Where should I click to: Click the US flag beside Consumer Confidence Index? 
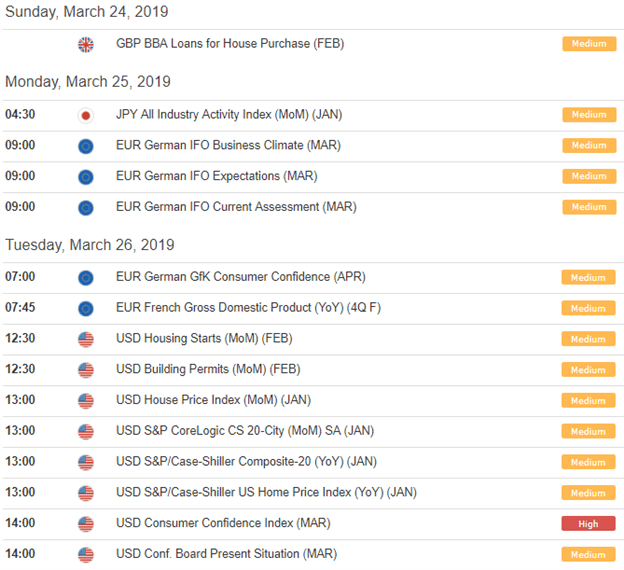pyautogui.click(x=86, y=524)
